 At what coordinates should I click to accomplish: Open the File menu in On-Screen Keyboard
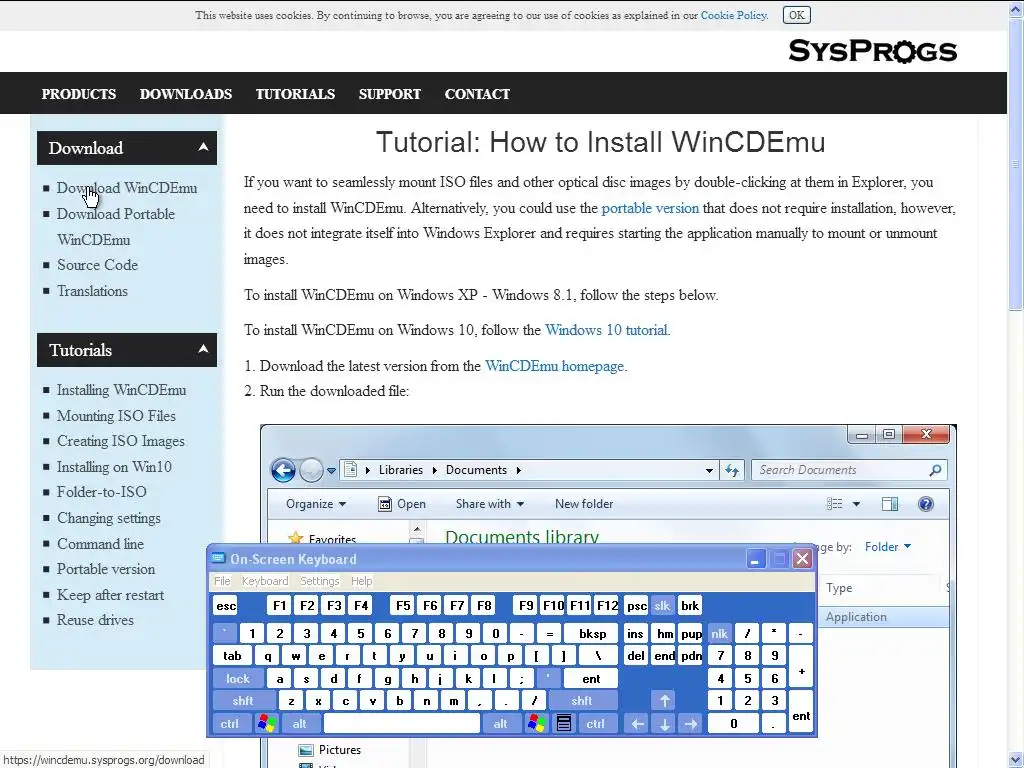click(222, 581)
